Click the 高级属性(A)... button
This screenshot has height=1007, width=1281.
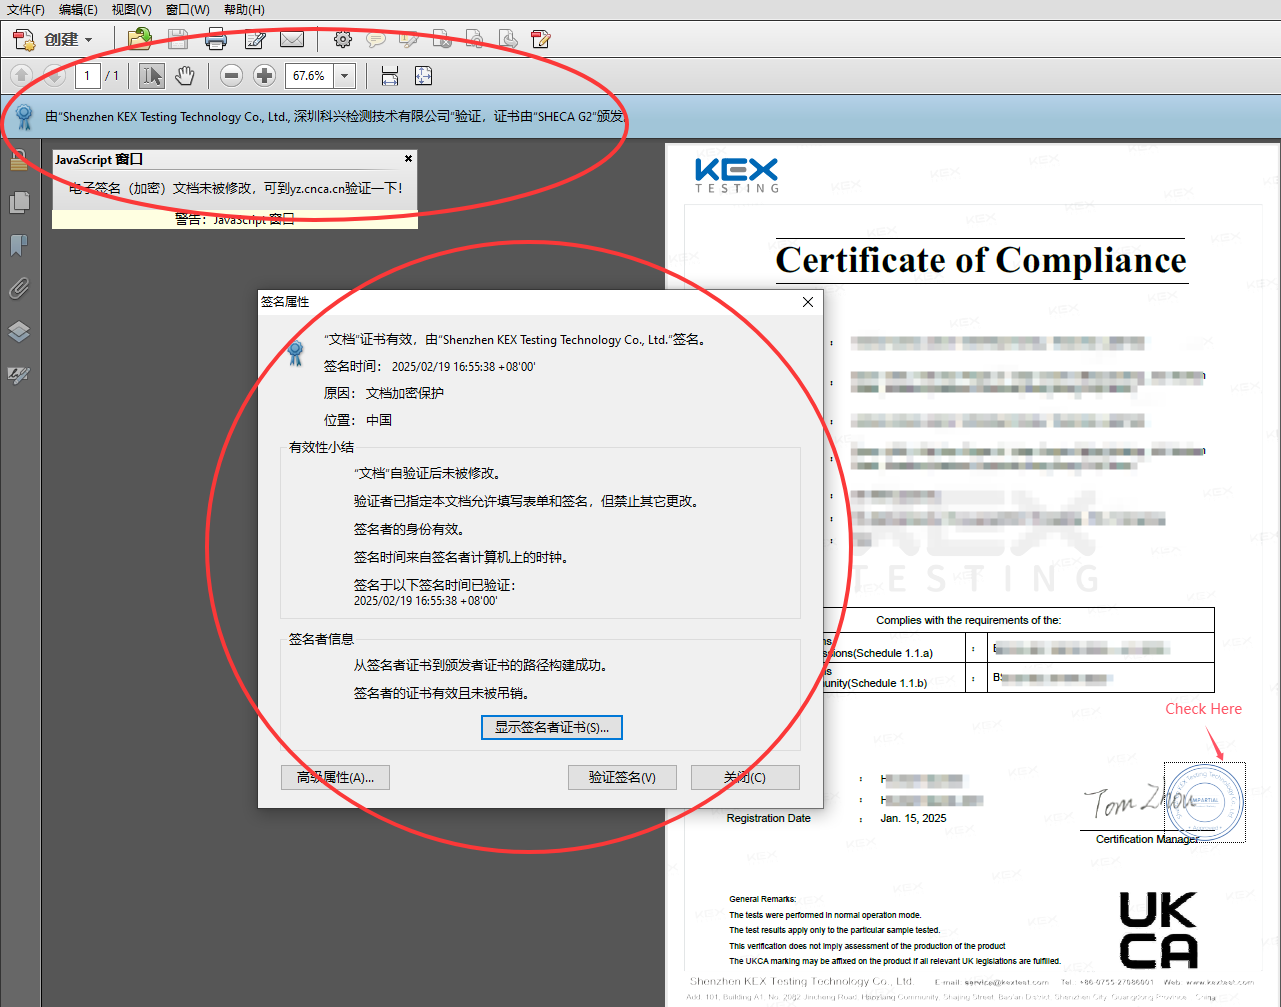coord(335,777)
